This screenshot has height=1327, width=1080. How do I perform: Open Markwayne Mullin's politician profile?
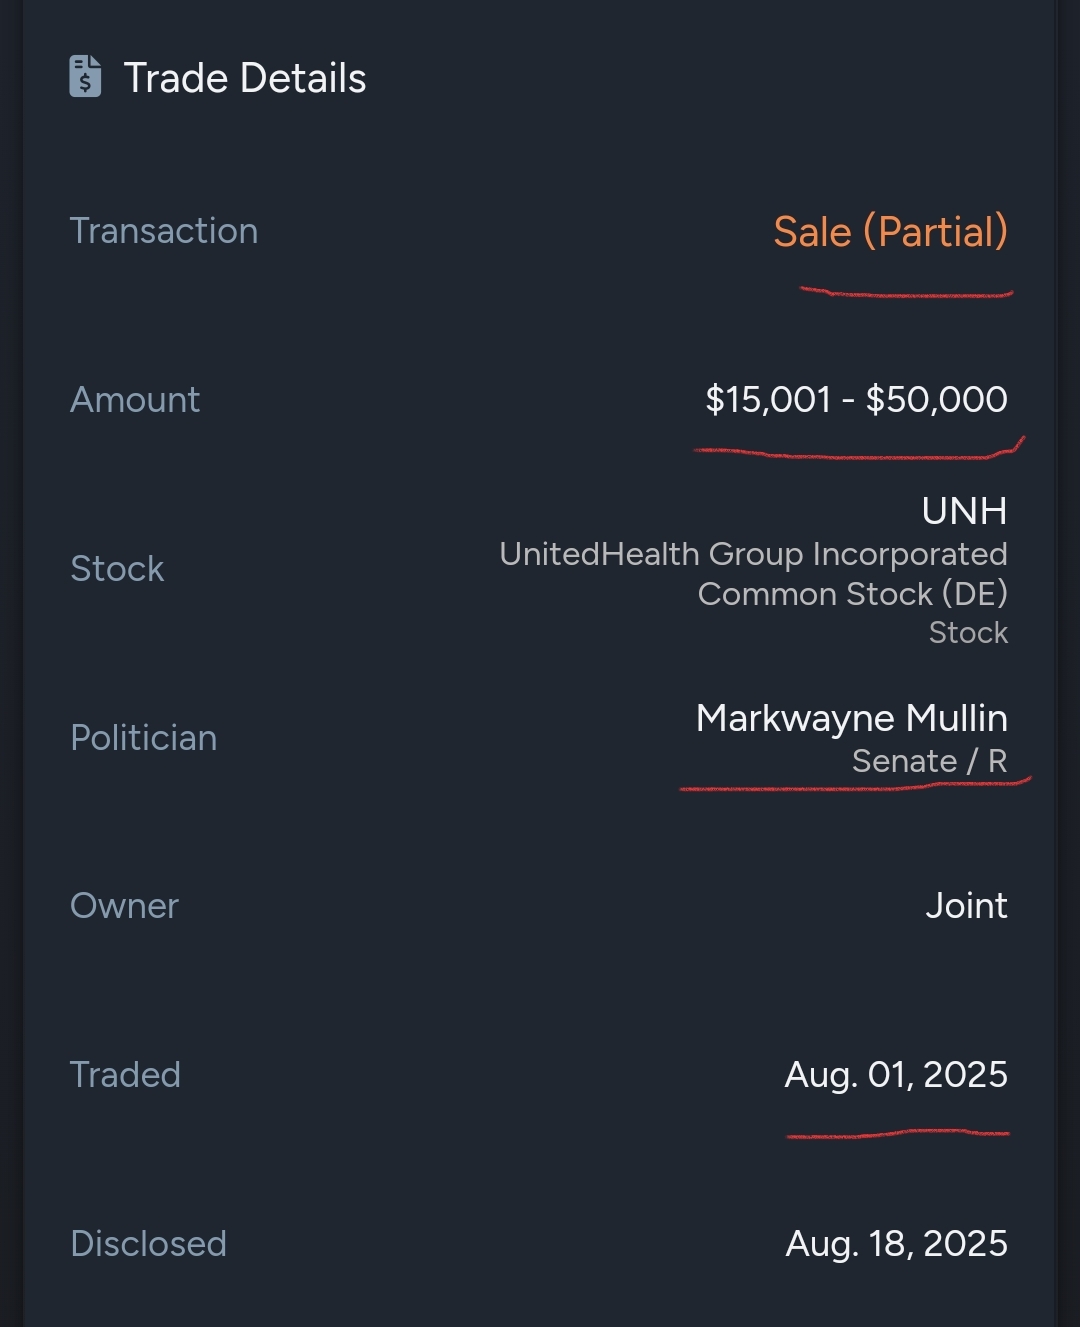click(851, 718)
